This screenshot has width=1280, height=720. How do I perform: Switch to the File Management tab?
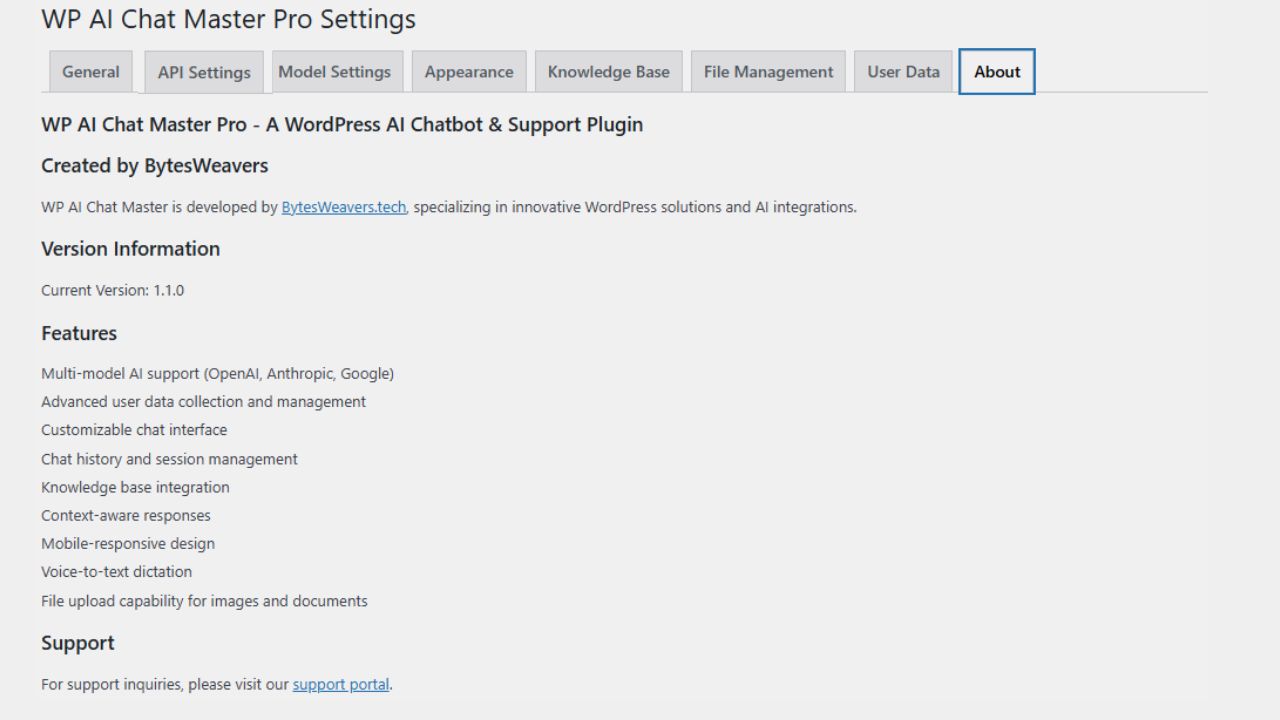[768, 72]
